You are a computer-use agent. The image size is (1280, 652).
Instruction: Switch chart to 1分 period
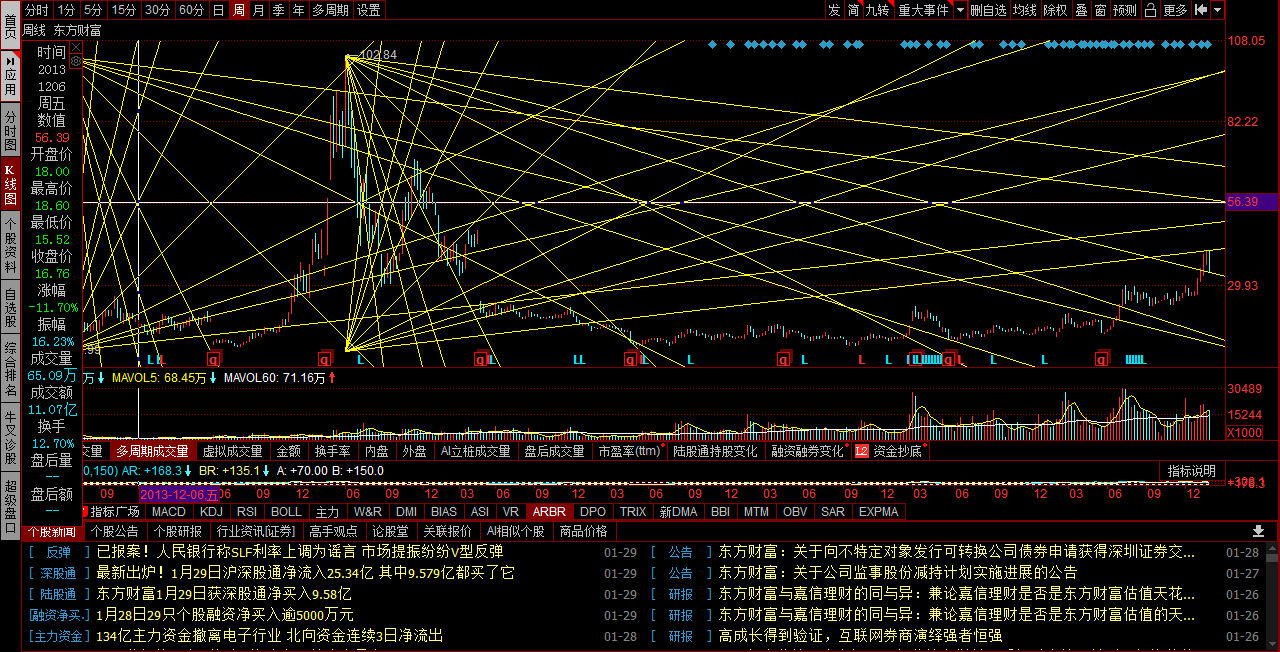[66, 10]
